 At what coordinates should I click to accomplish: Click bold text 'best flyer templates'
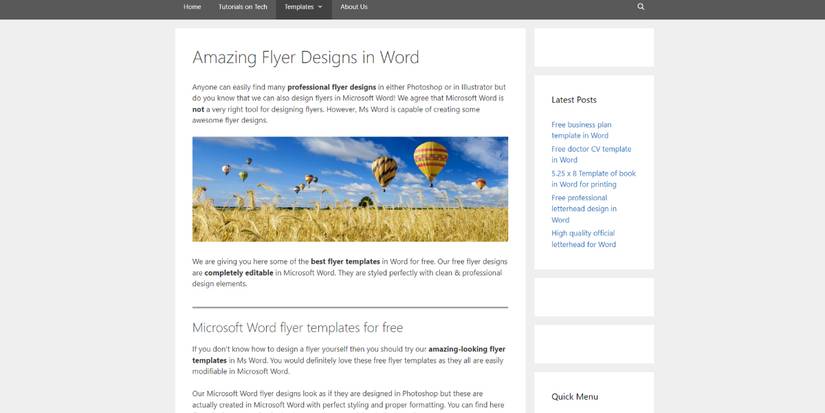(x=345, y=261)
